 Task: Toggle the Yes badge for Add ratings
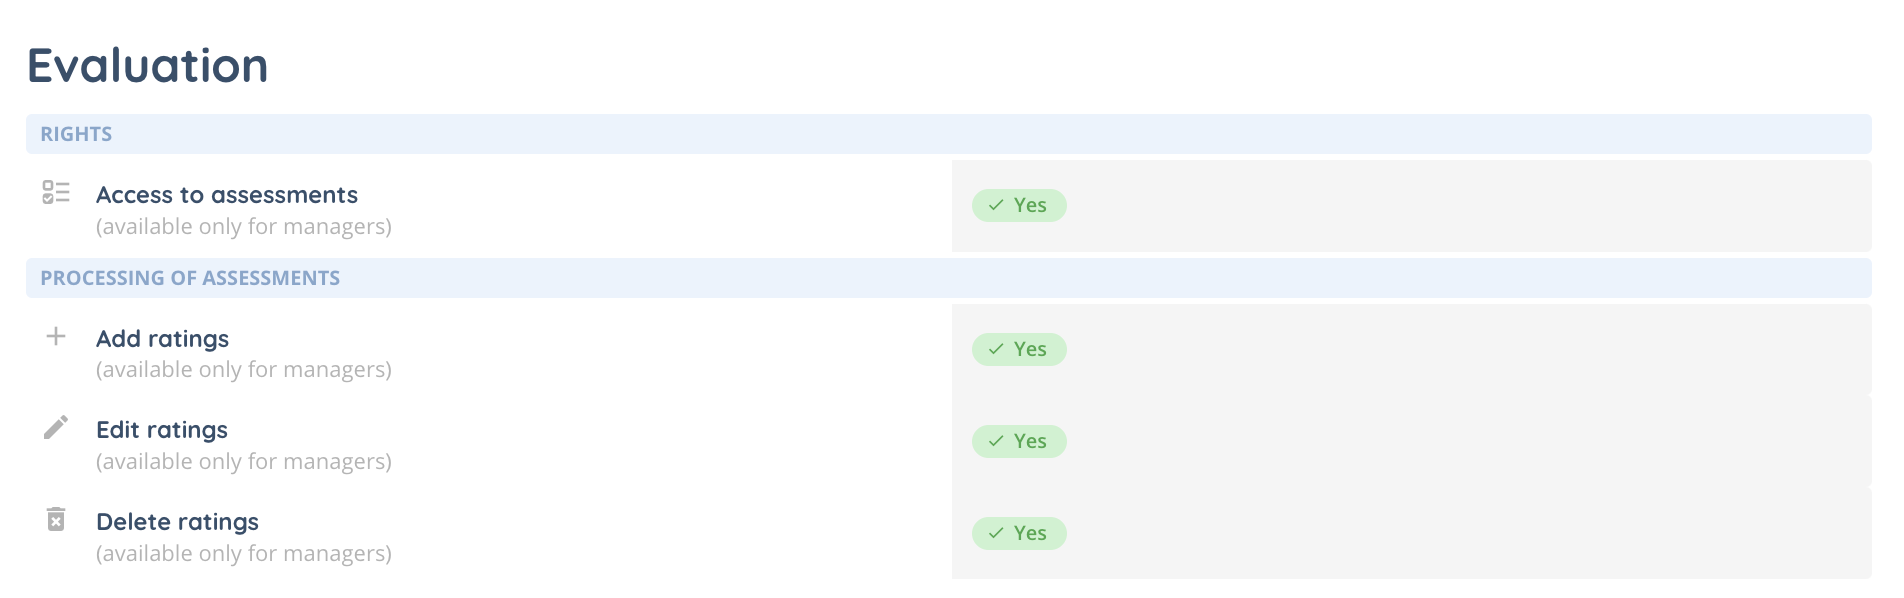(1019, 349)
